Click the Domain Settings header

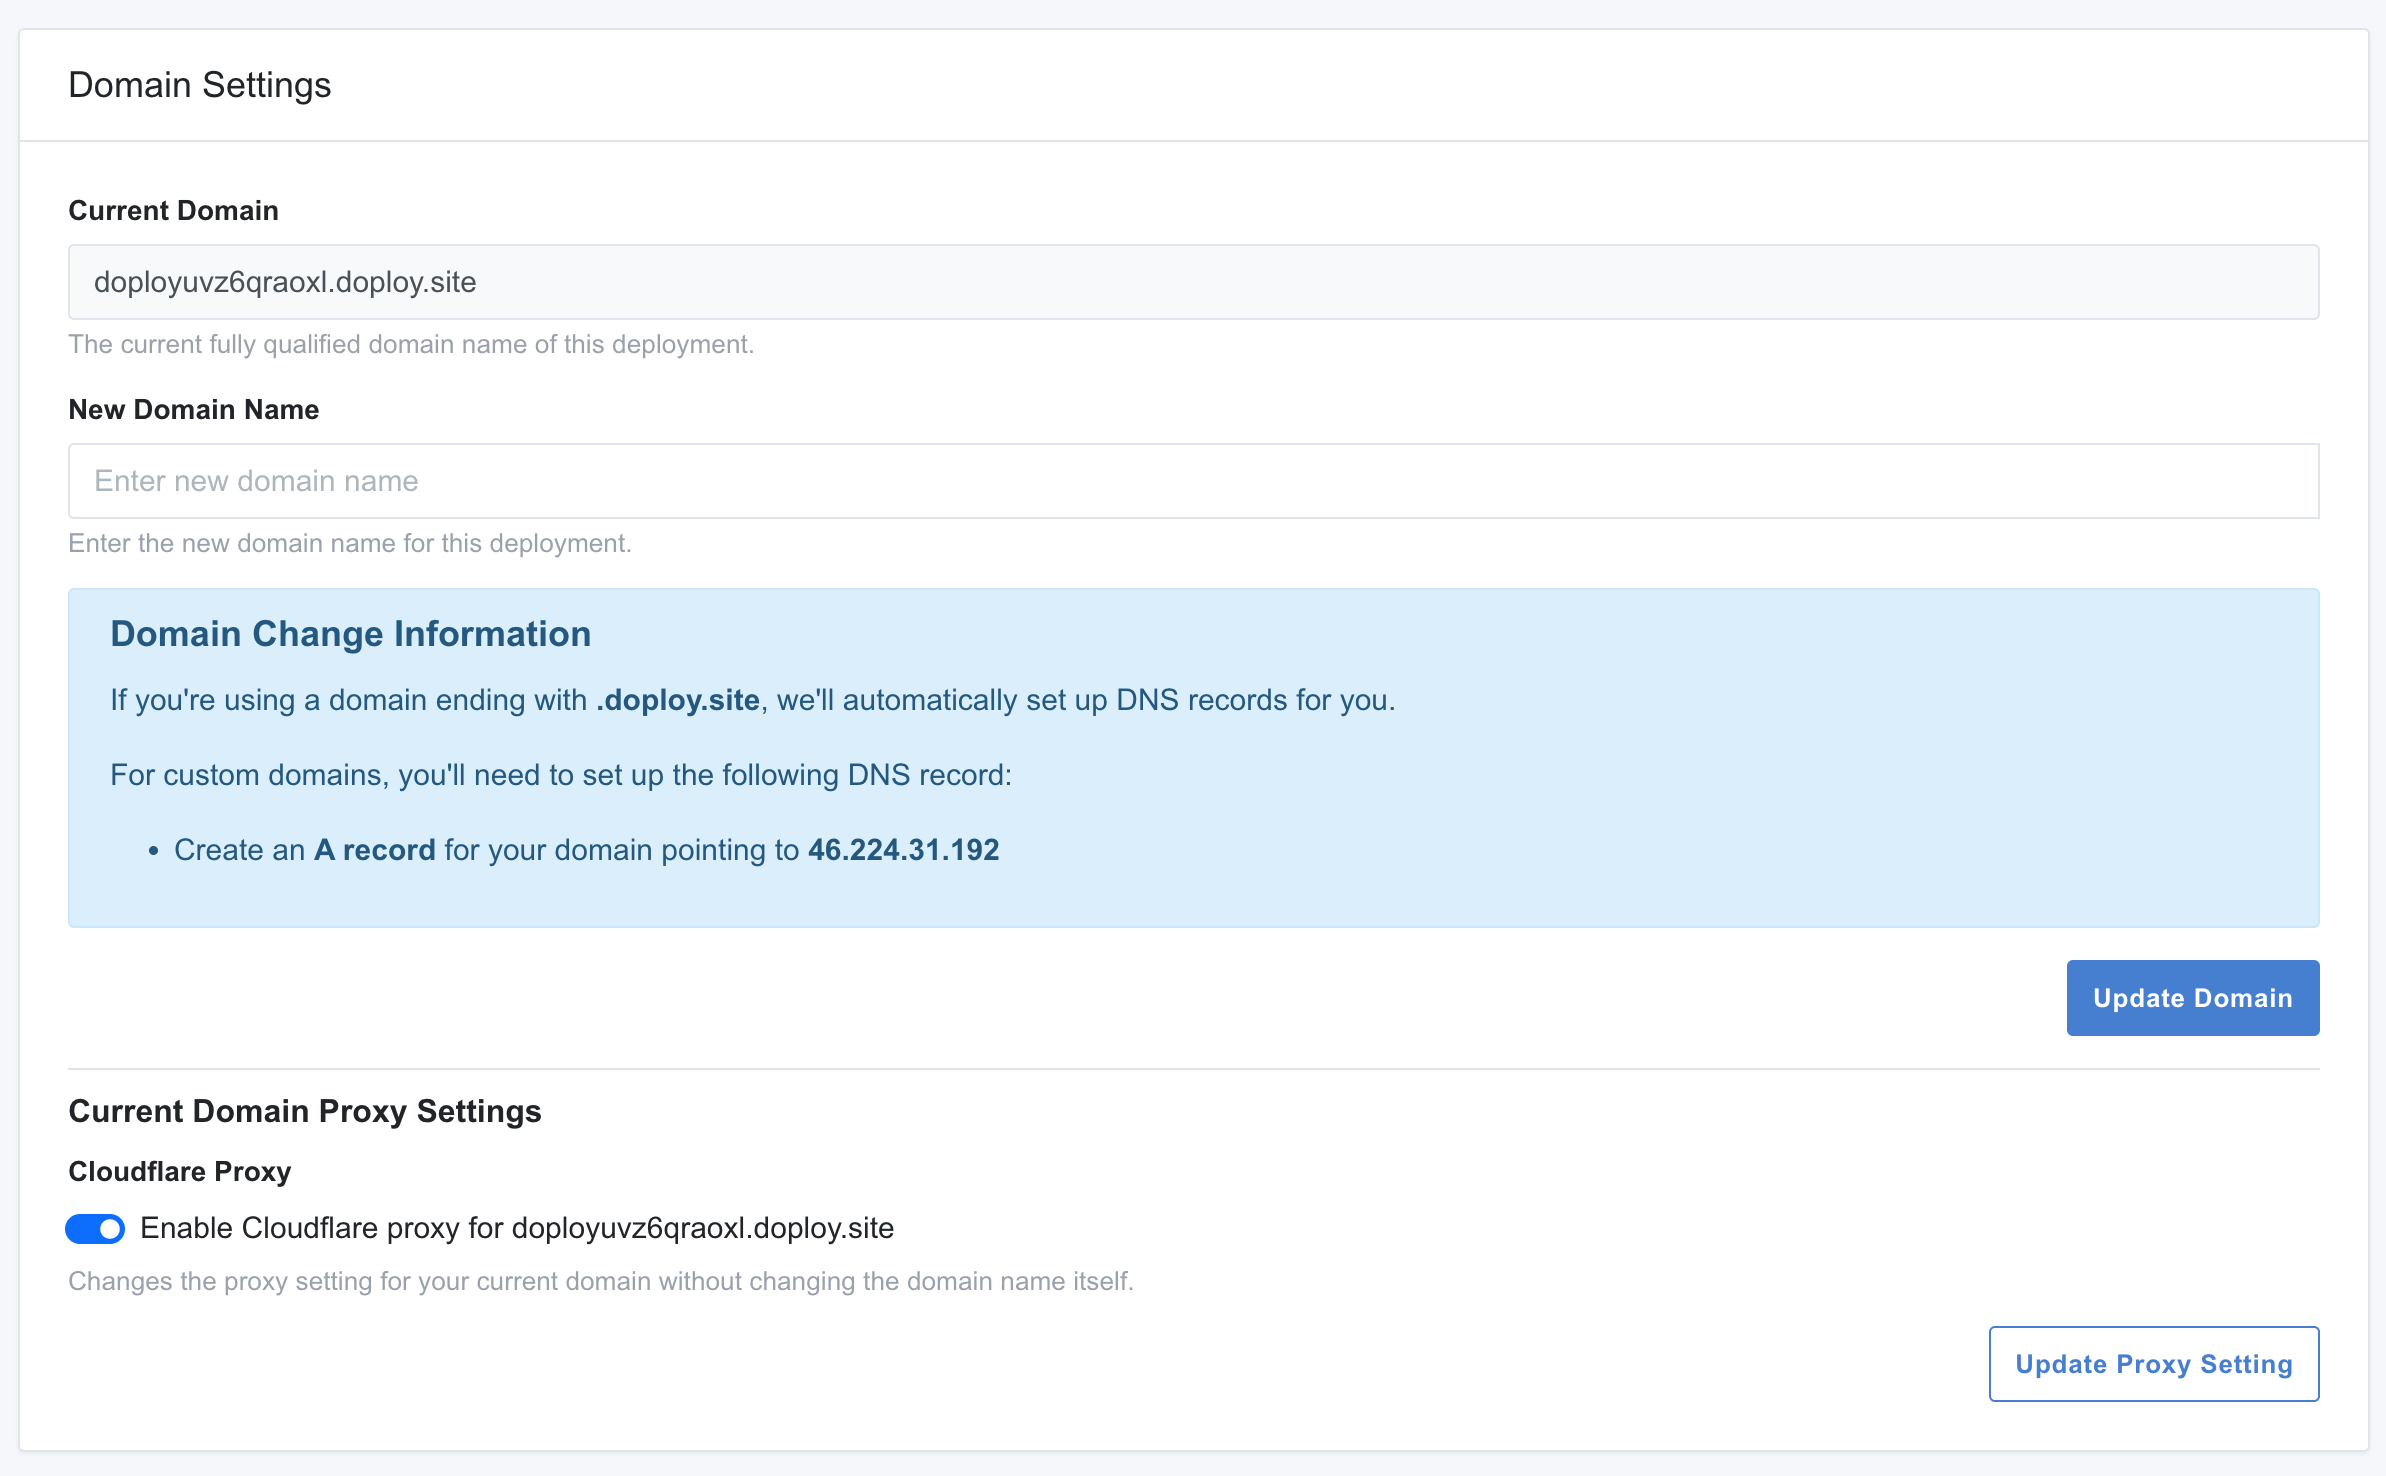(x=199, y=84)
